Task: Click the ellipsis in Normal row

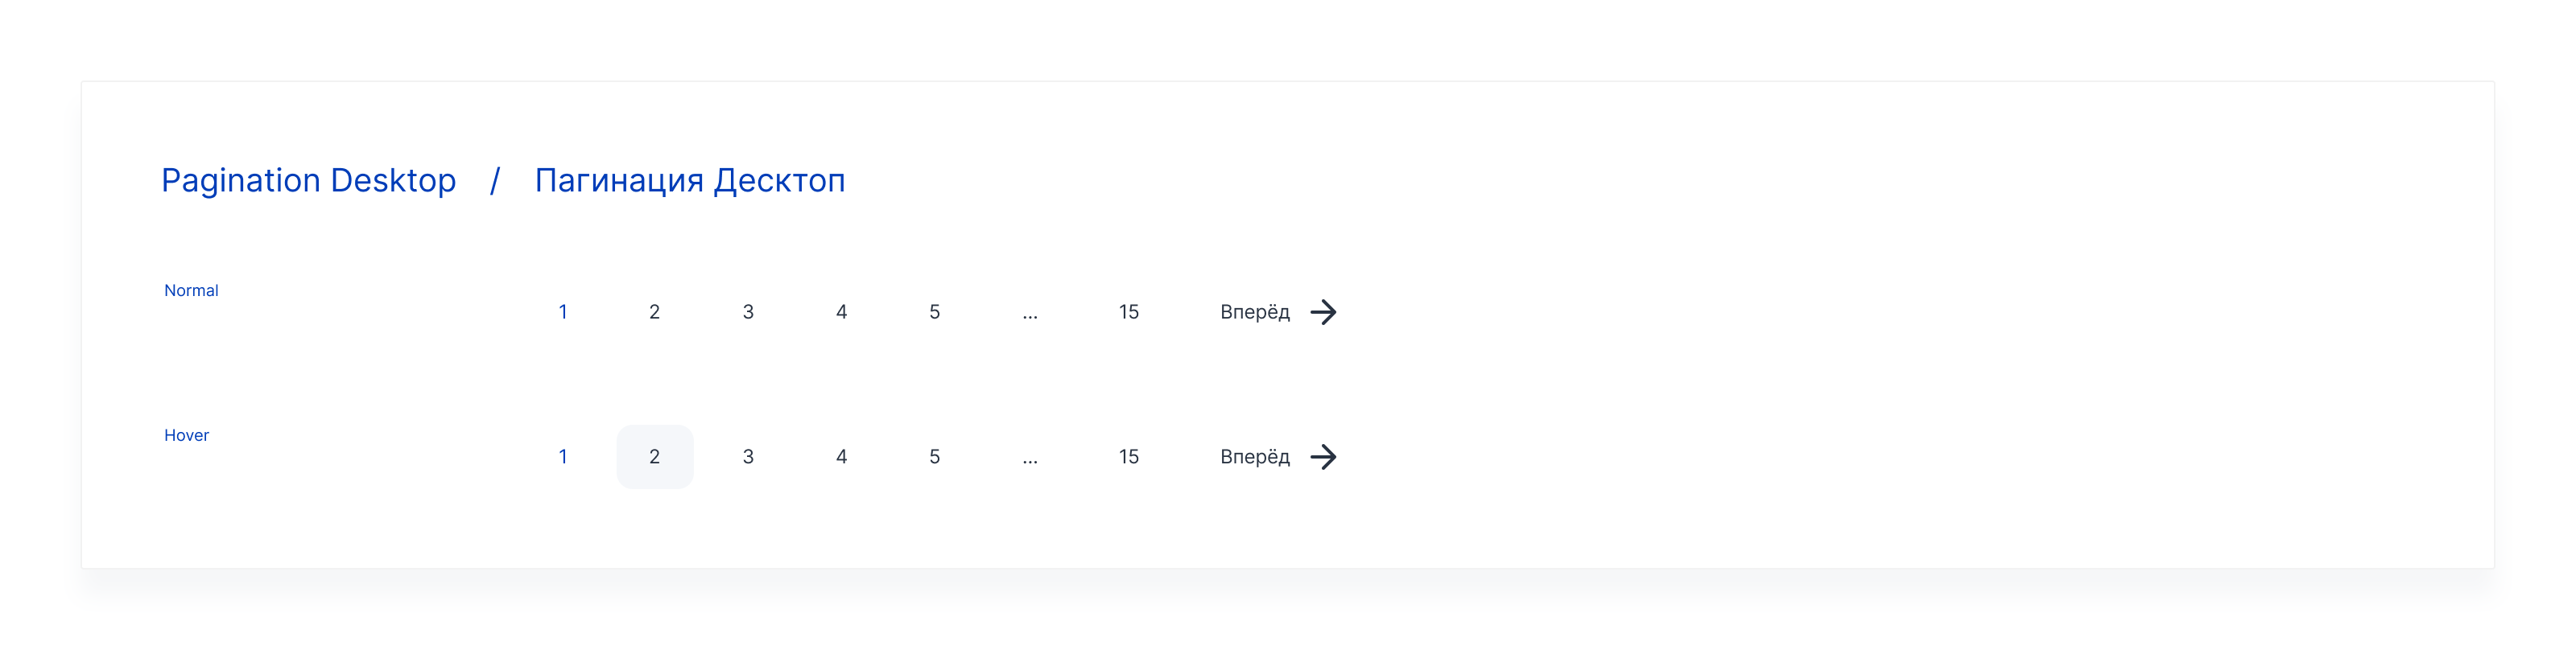Action: pos(1030,314)
